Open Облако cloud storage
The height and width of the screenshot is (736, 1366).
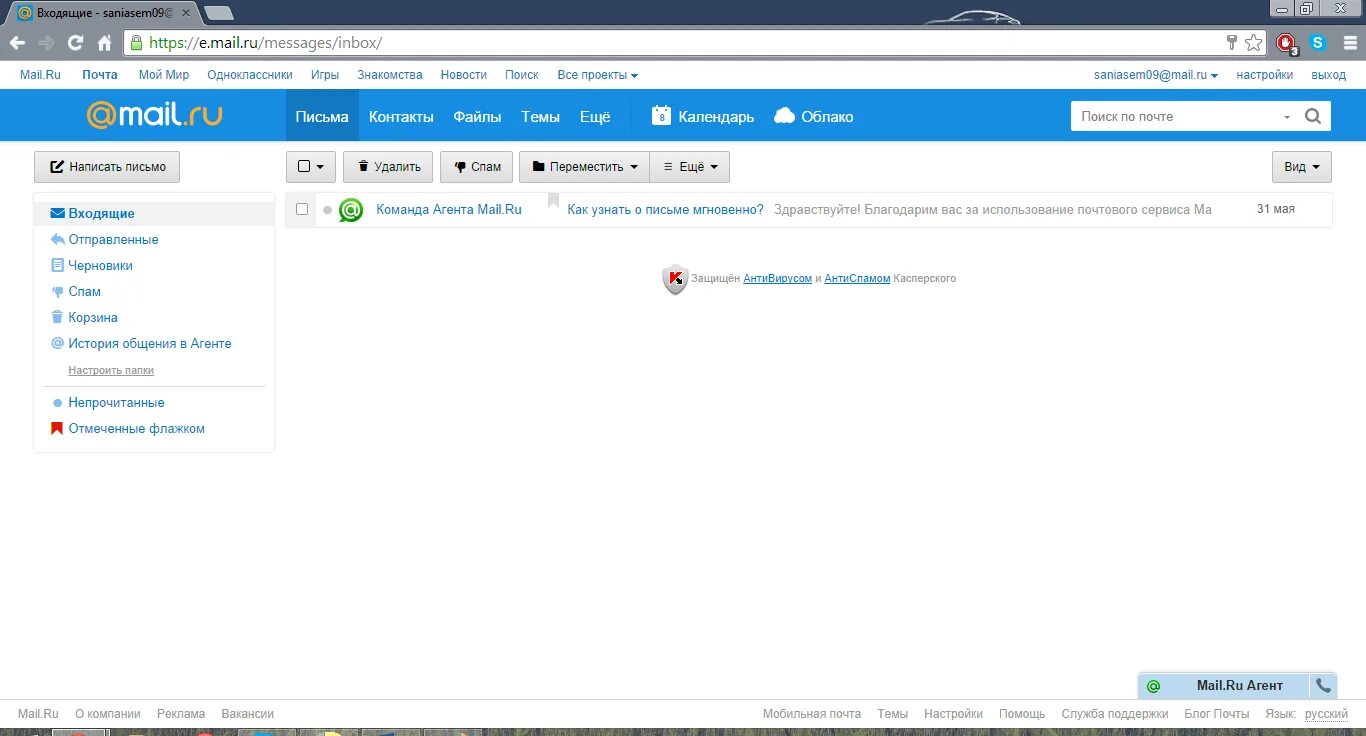(x=814, y=116)
